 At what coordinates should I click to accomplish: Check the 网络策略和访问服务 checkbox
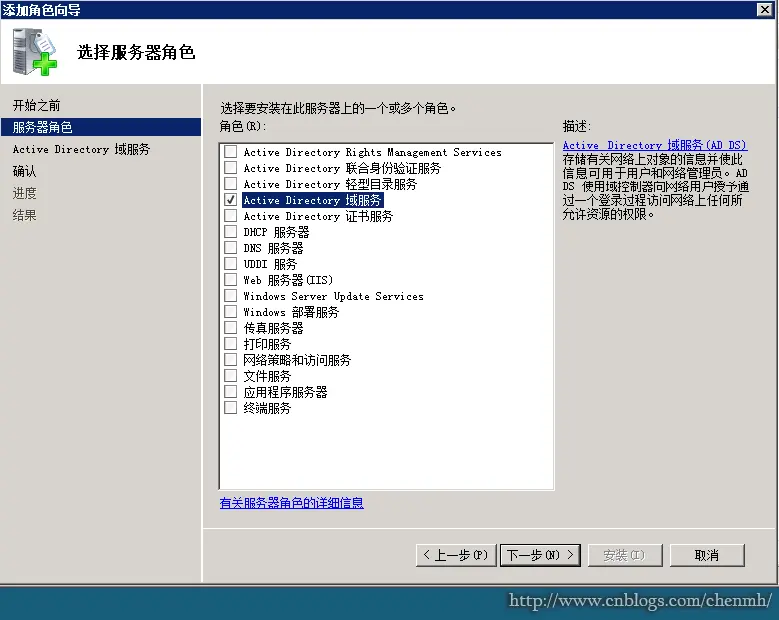pyautogui.click(x=231, y=360)
